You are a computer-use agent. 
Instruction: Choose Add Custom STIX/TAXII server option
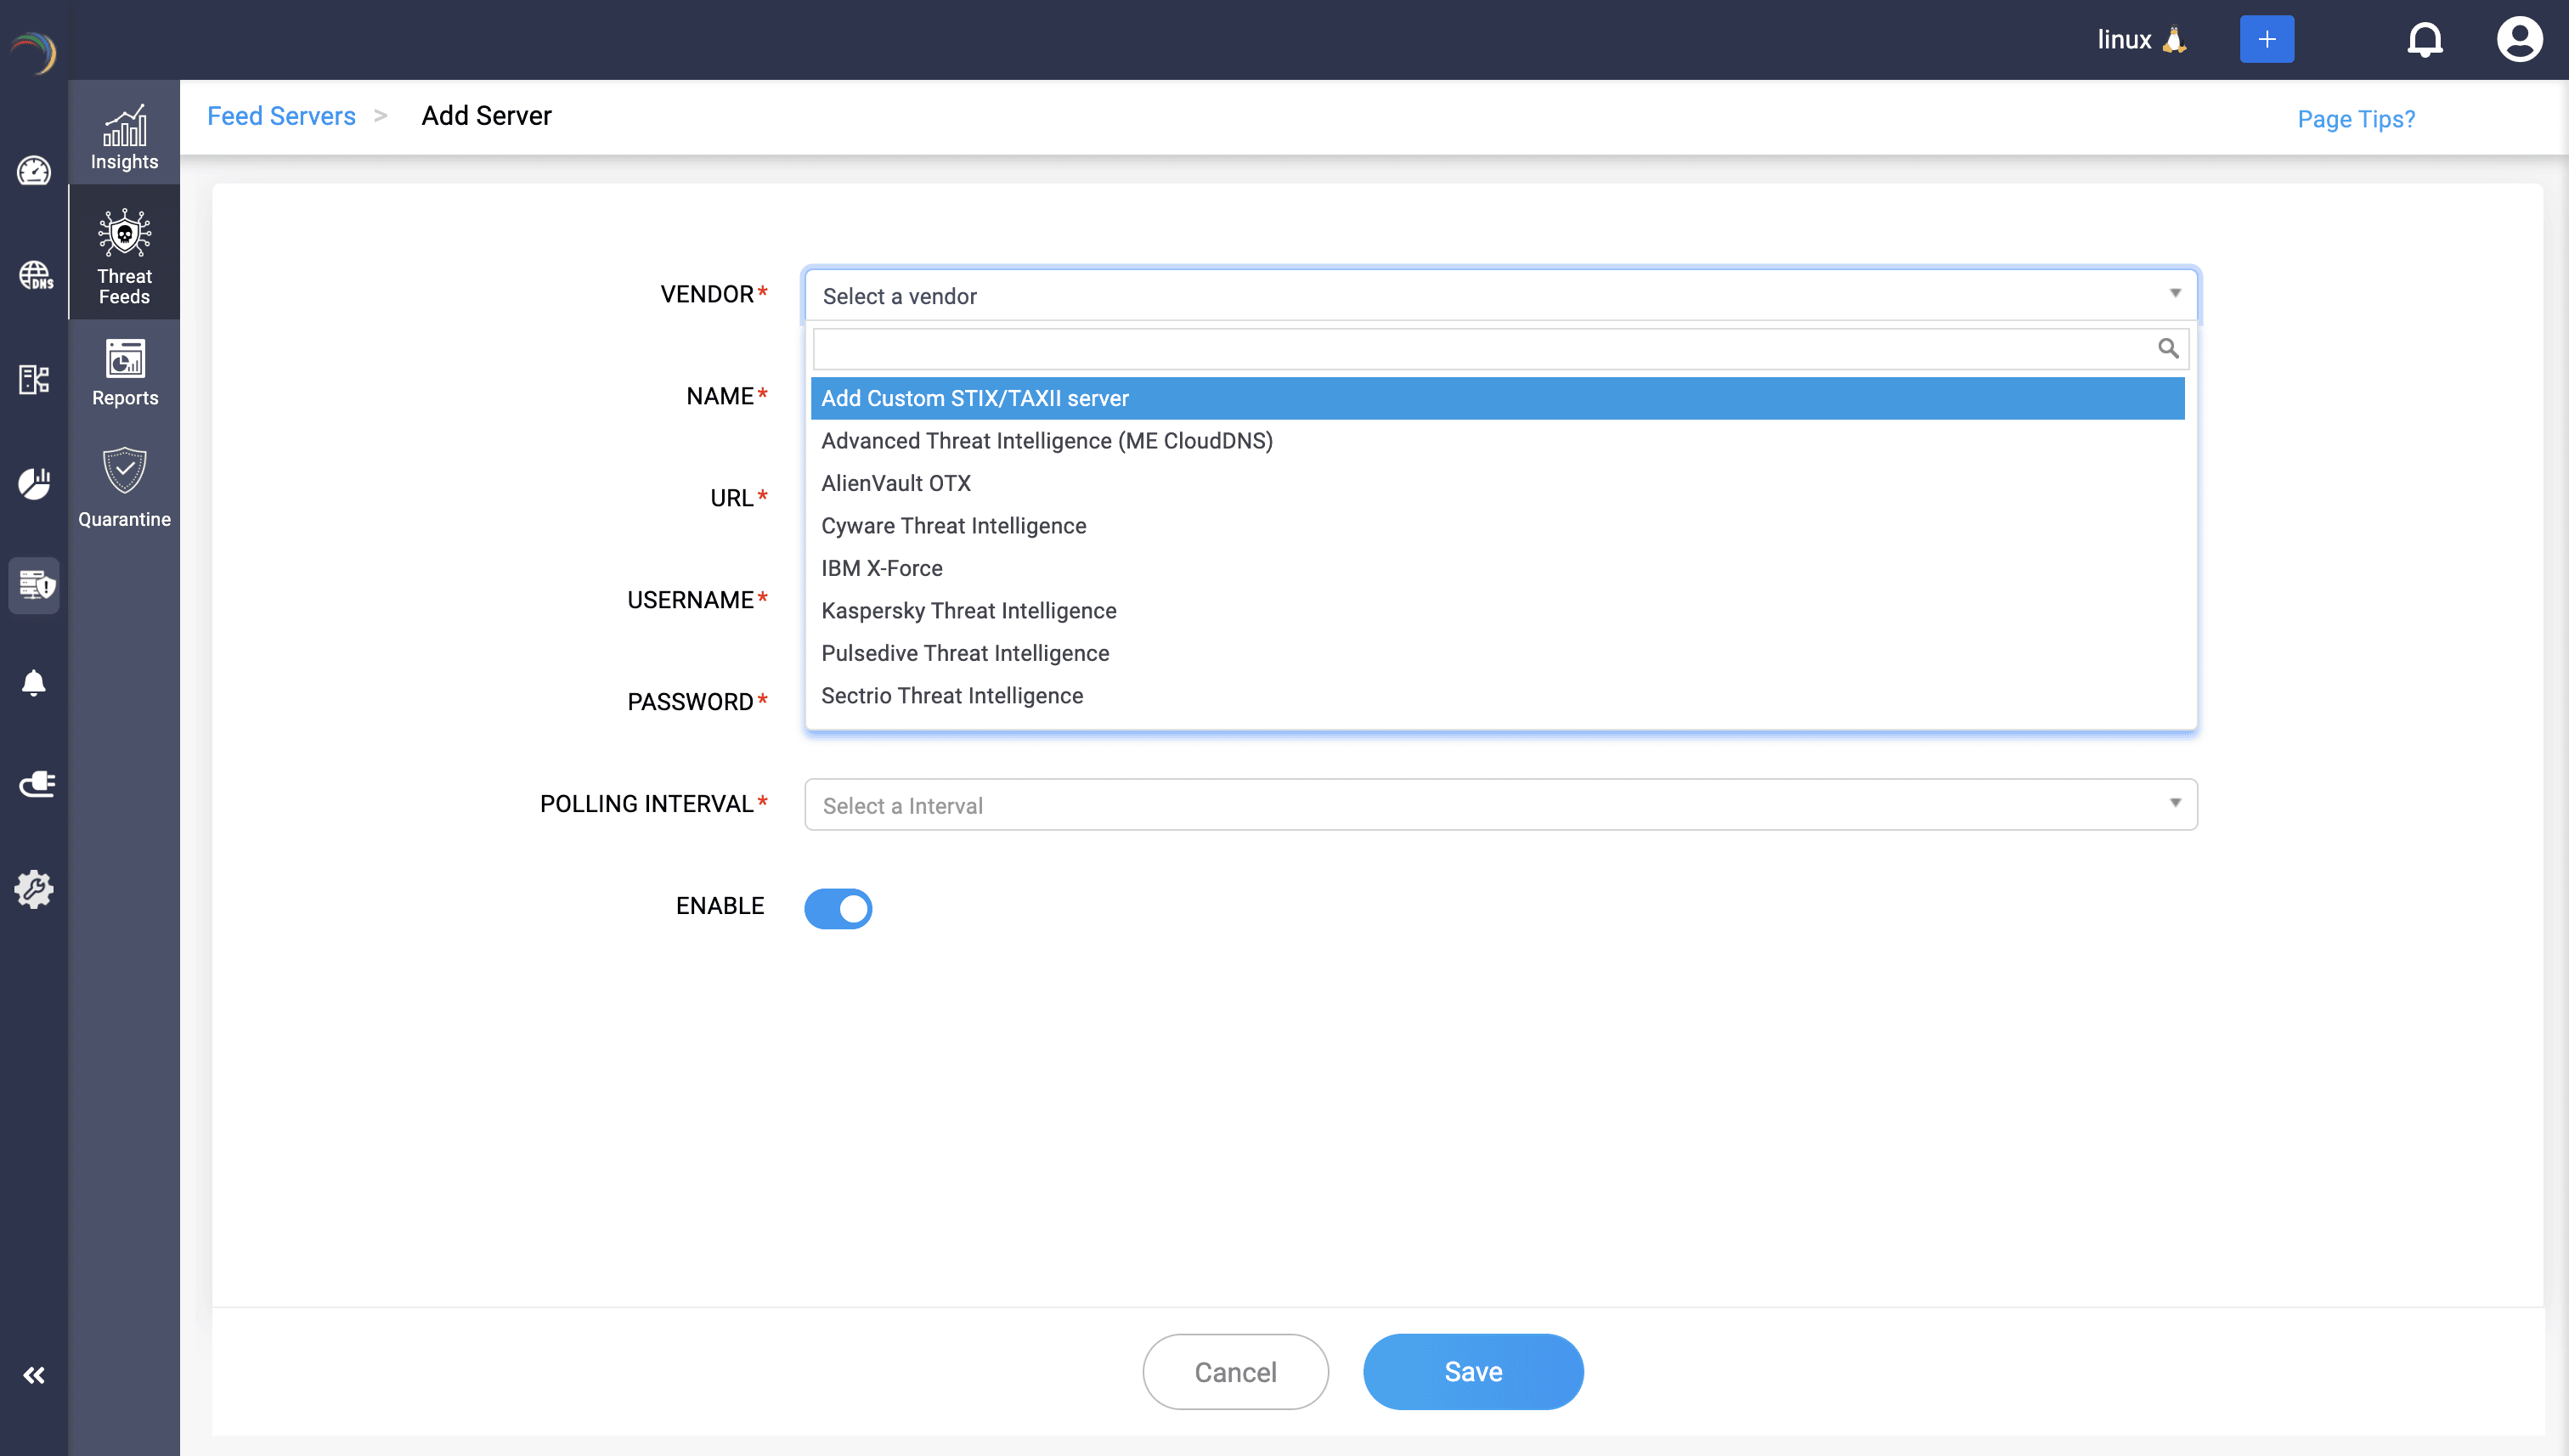tap(975, 398)
